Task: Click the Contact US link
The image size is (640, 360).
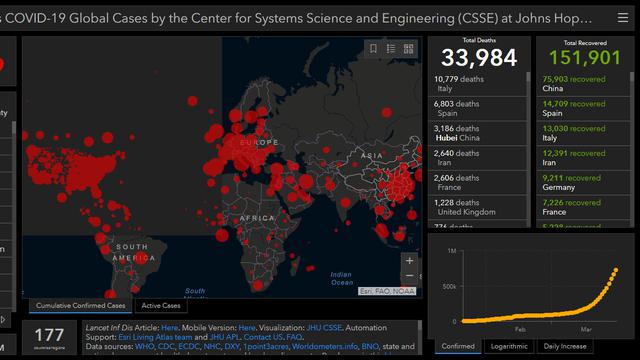Action: [x=263, y=337]
